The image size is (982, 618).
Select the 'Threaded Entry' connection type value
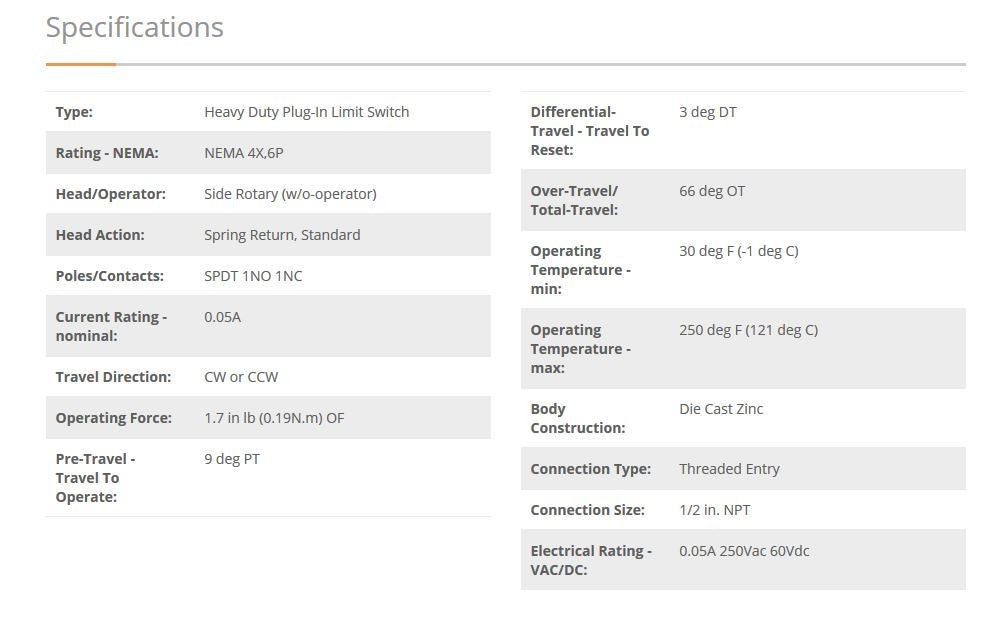point(729,469)
